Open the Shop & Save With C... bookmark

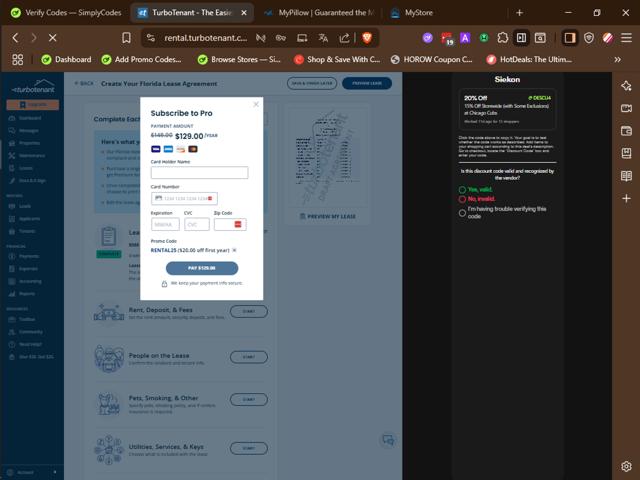click(x=337, y=60)
